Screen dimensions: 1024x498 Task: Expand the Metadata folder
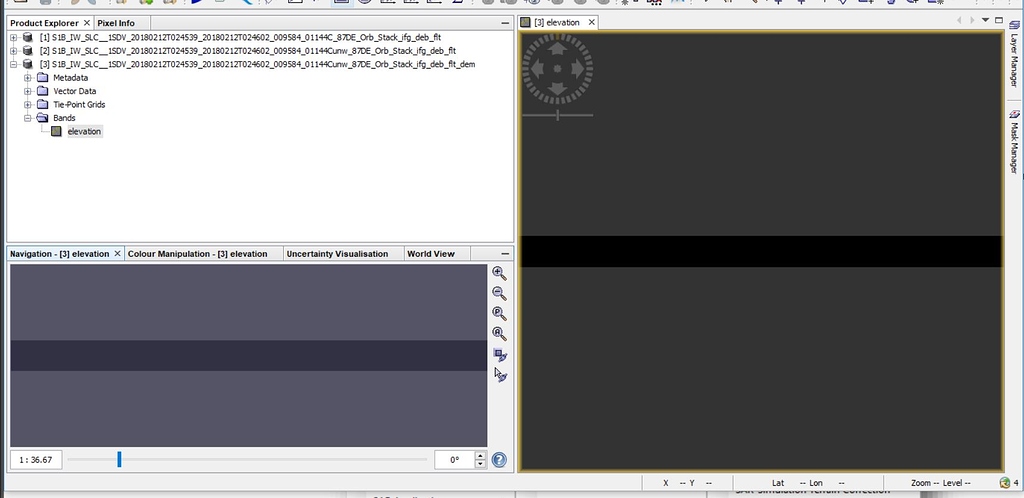click(x=28, y=78)
